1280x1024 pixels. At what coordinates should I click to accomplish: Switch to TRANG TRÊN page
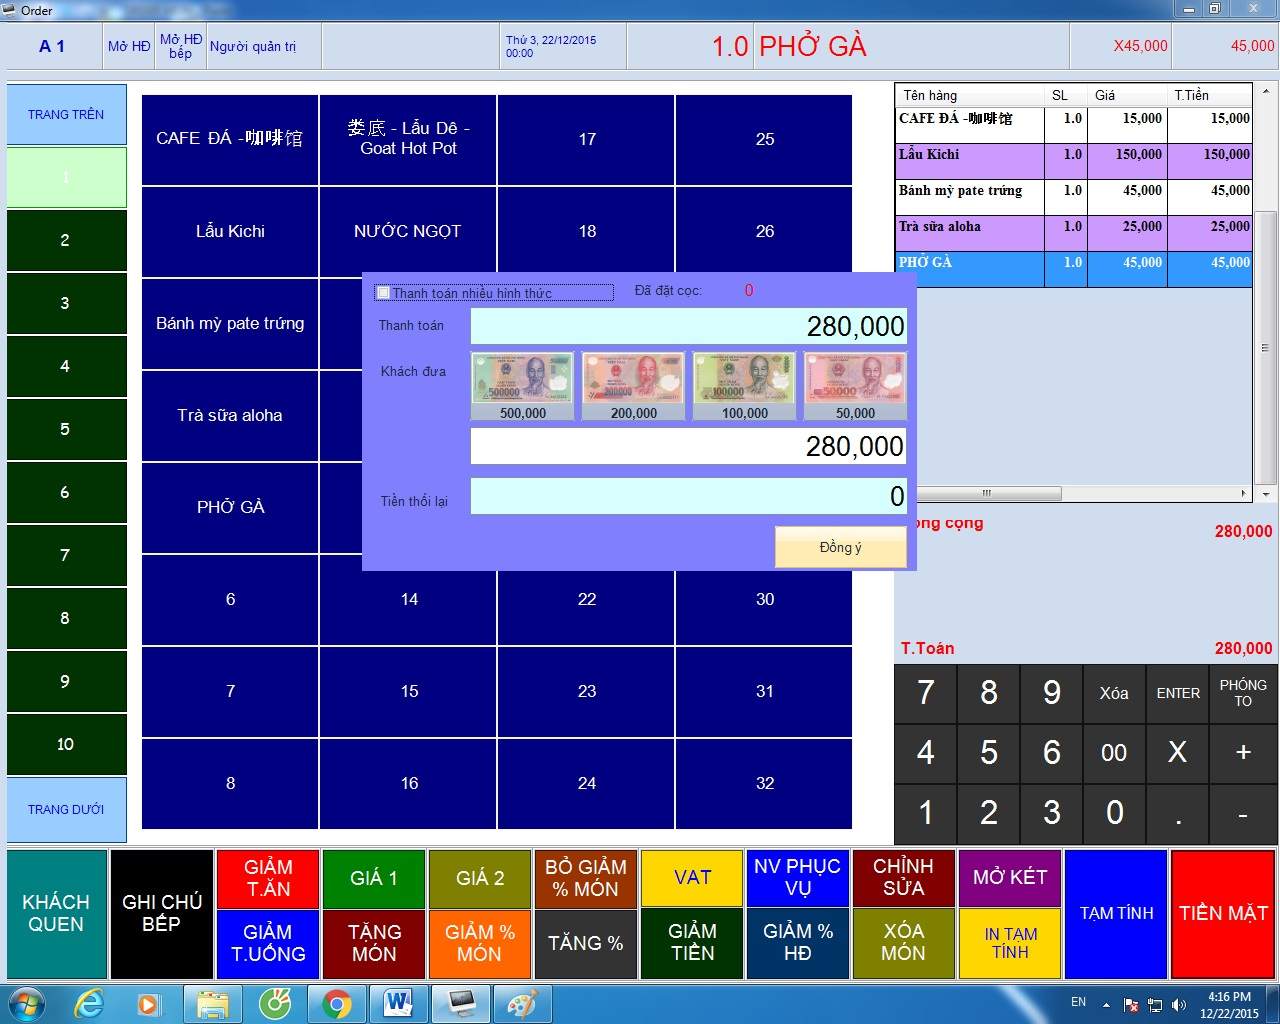coord(66,115)
